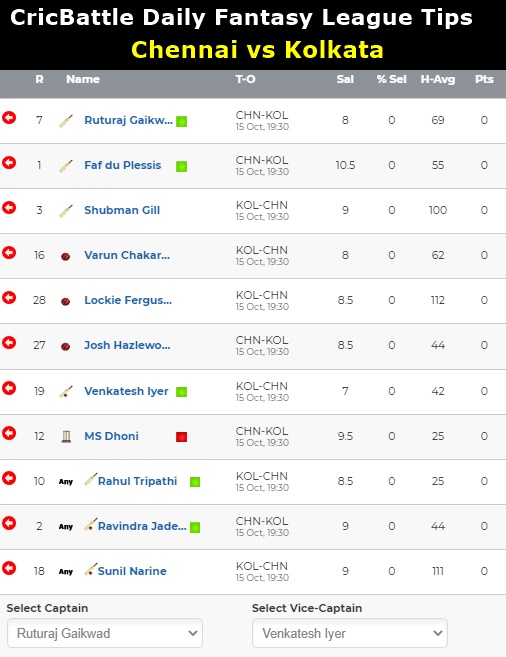Viewport: 506px width, 657px height.
Task: Click red status square next to MS Dhoni
Action: click(x=181, y=437)
